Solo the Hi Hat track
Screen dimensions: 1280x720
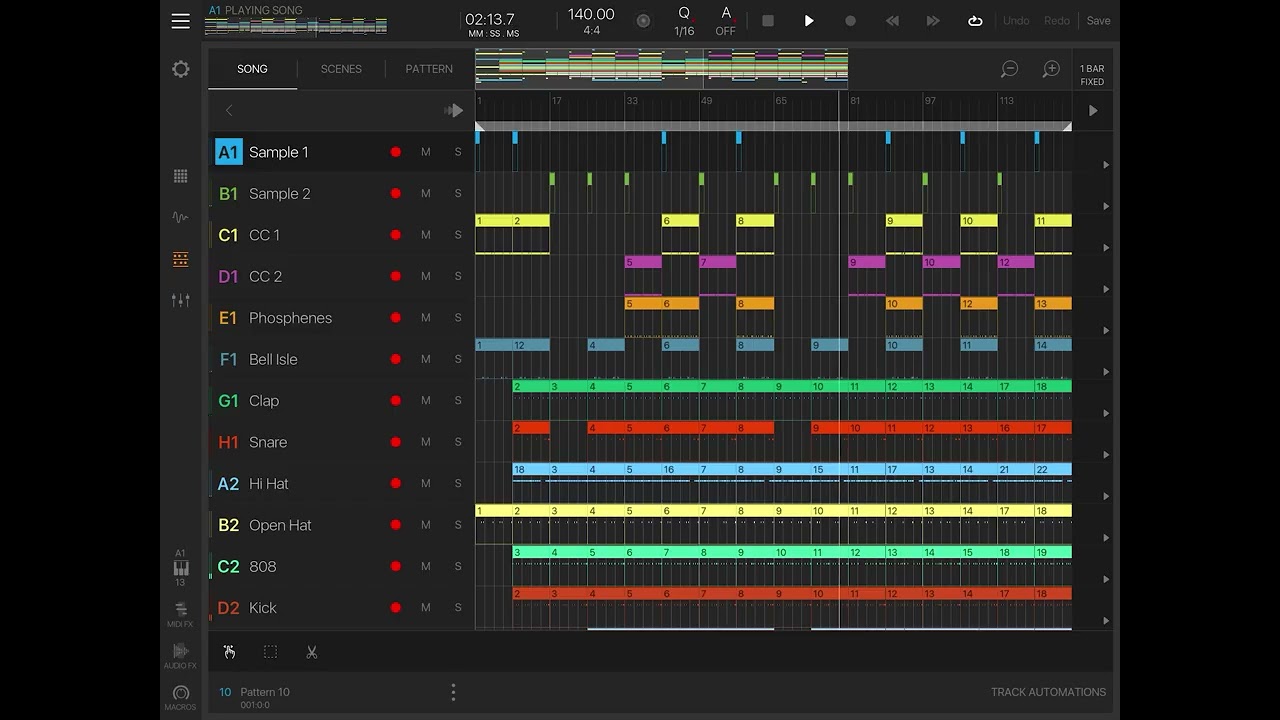(458, 483)
